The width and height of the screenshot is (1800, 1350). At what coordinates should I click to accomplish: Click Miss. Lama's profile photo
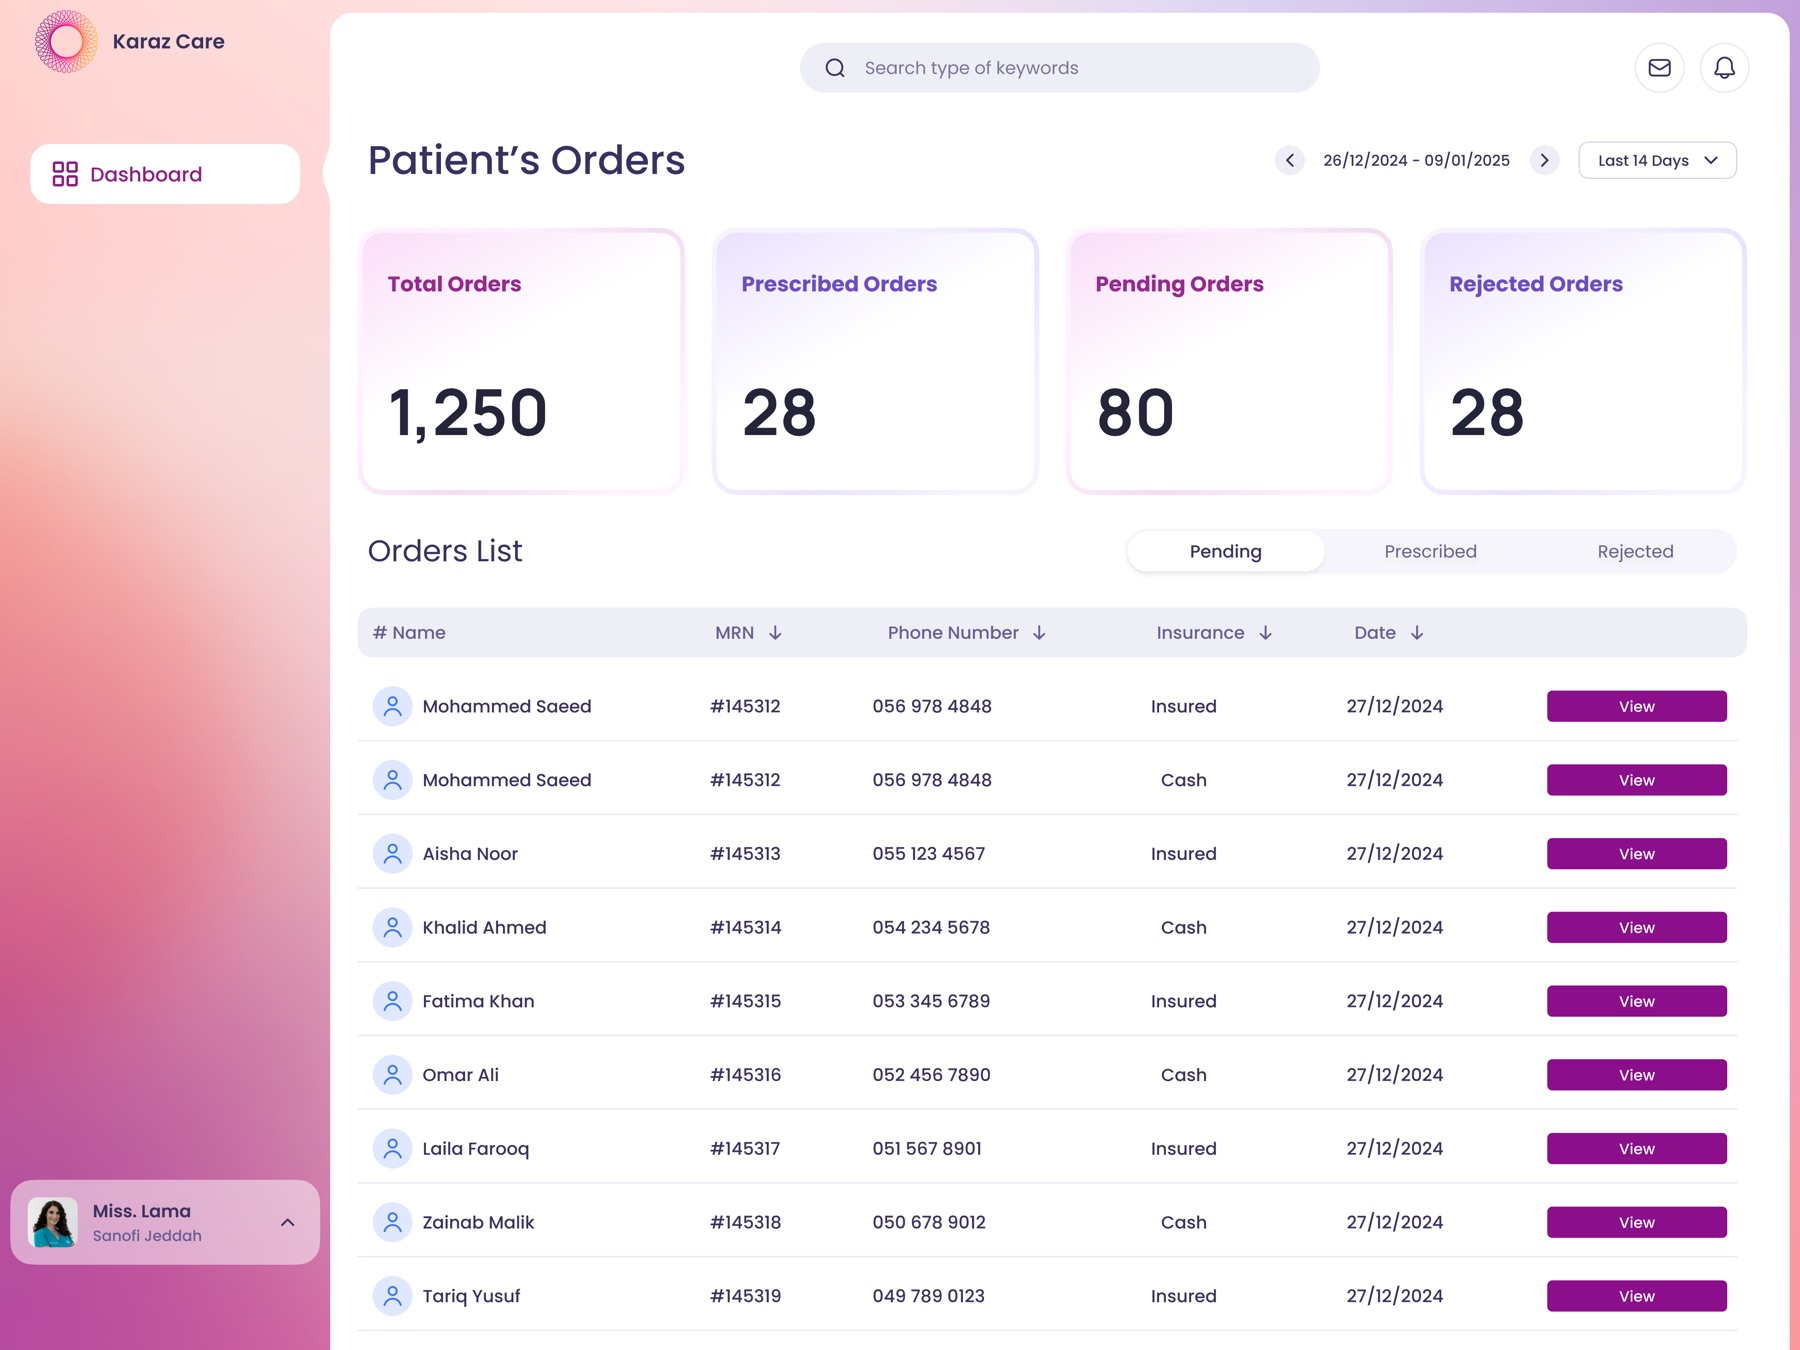click(x=53, y=1222)
